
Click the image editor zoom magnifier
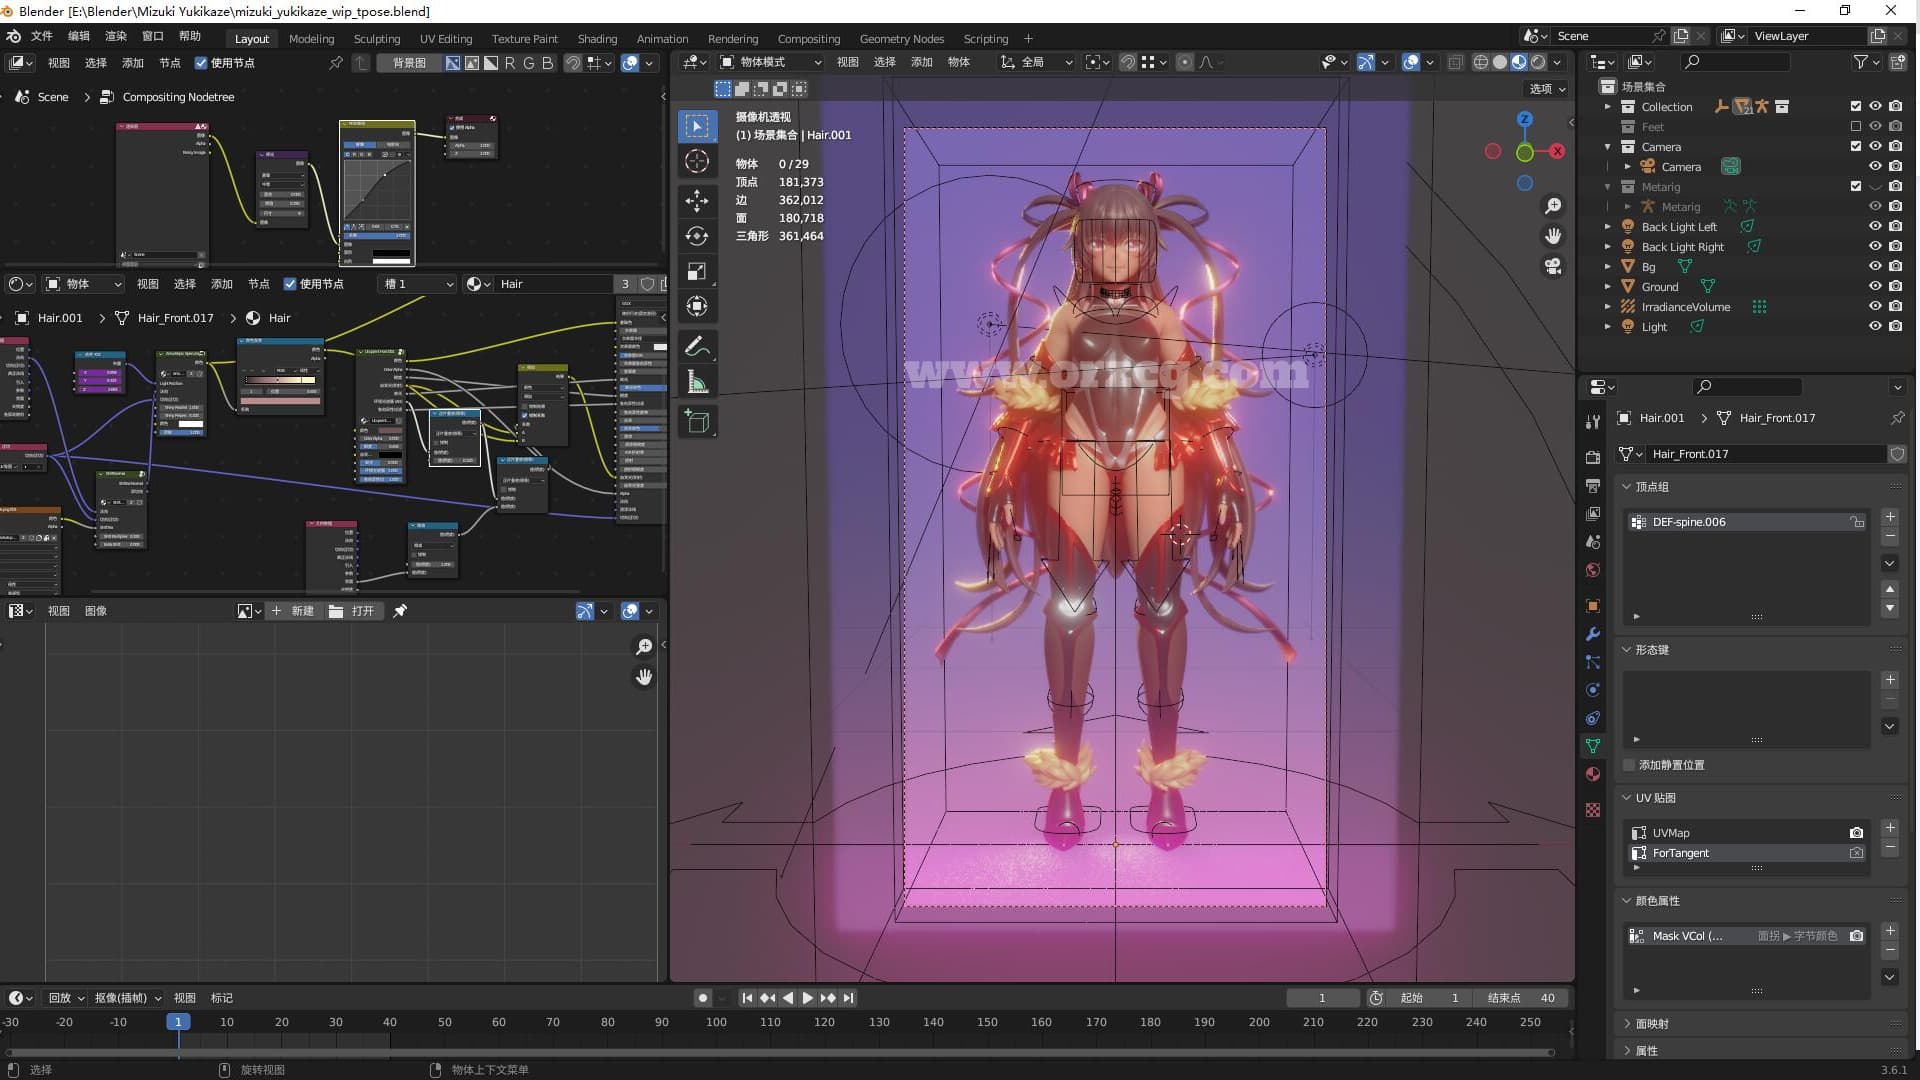(645, 647)
